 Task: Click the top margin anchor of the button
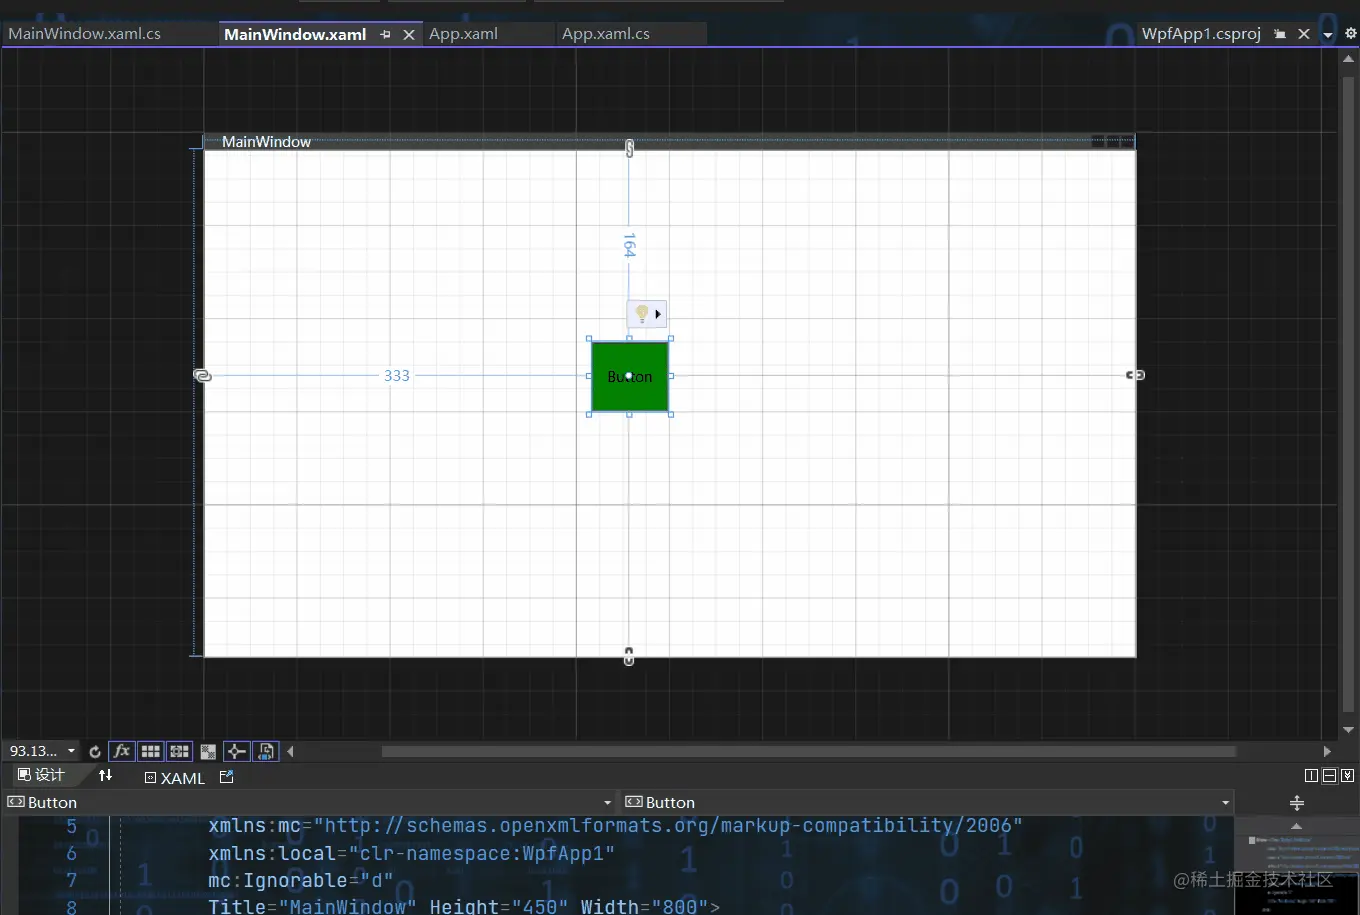tap(629, 149)
